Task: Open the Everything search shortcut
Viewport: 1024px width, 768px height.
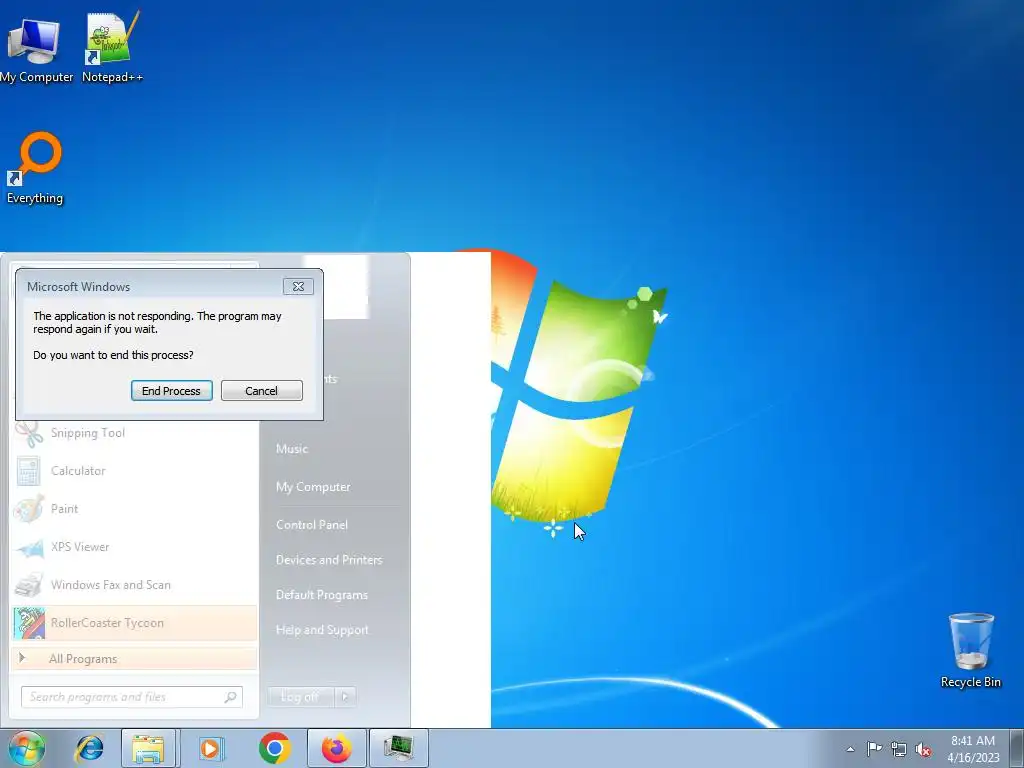Action: [x=35, y=168]
